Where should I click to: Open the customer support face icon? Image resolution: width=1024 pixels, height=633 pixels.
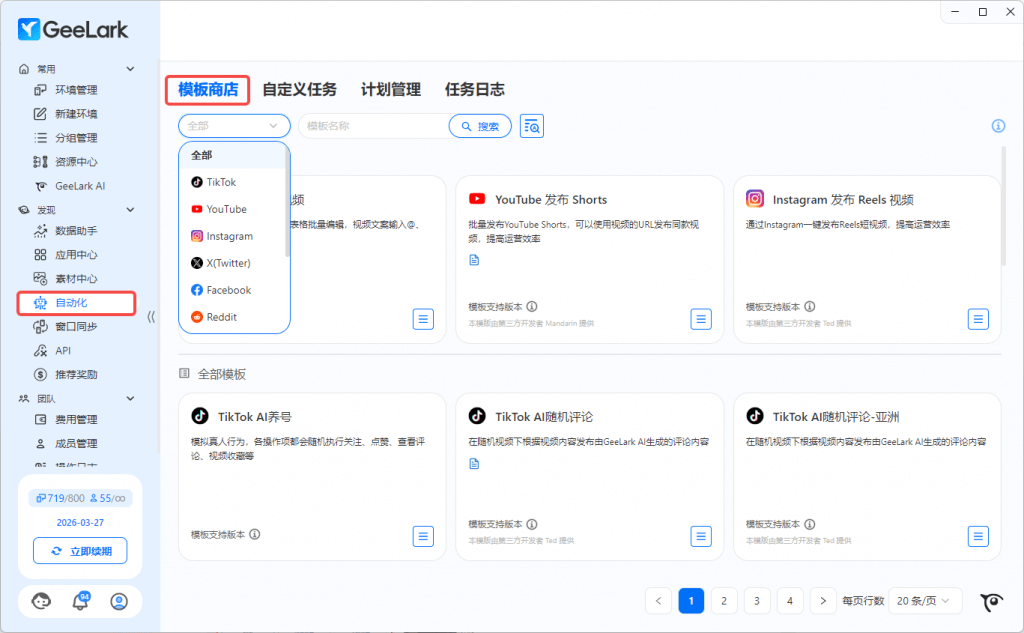tap(41, 601)
